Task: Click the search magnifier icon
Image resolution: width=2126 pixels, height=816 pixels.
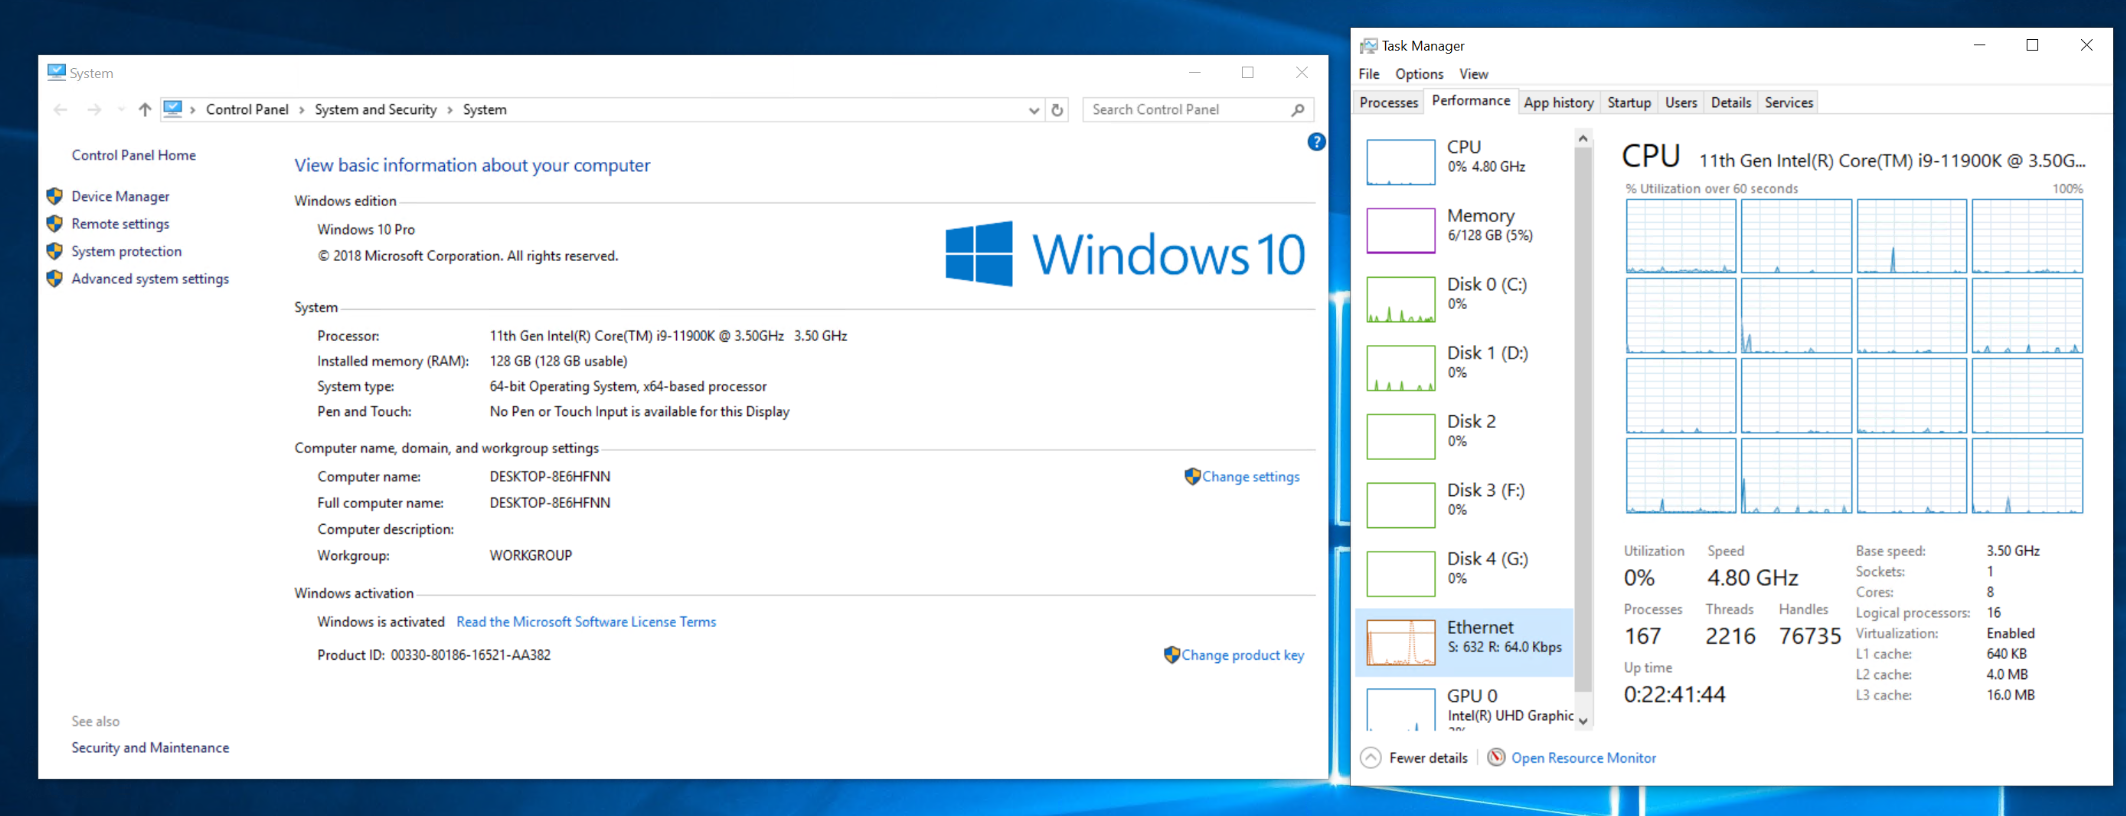Action: (x=1298, y=110)
